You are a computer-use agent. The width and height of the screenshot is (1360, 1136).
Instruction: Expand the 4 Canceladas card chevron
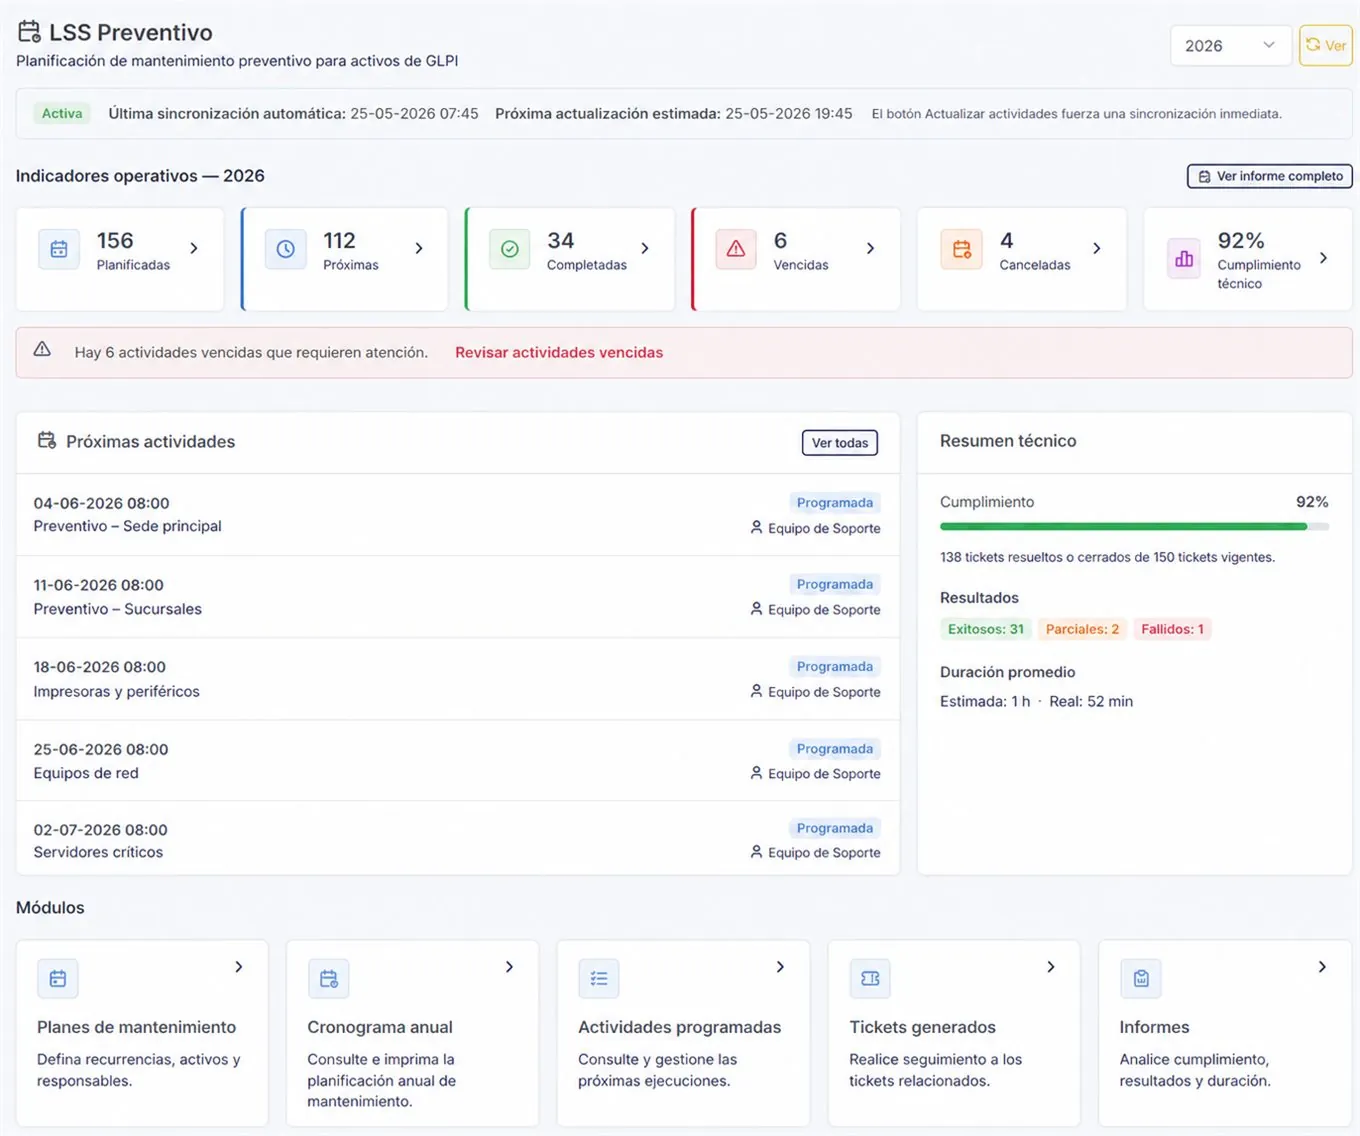point(1097,248)
